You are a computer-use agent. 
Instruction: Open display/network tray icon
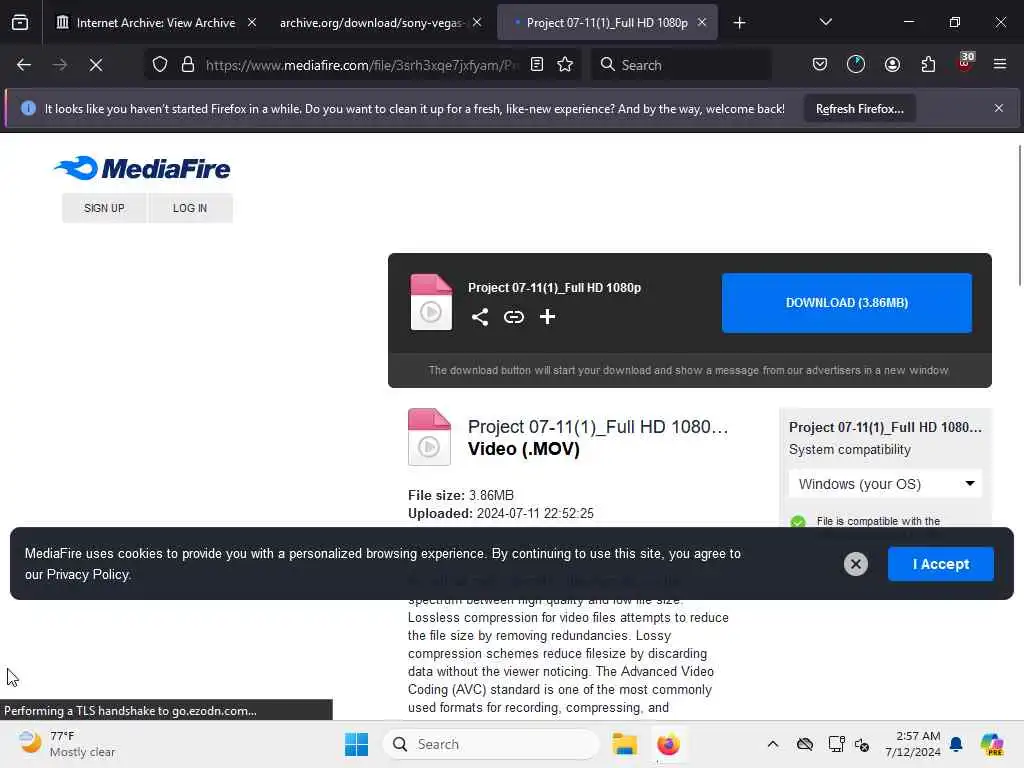click(837, 744)
